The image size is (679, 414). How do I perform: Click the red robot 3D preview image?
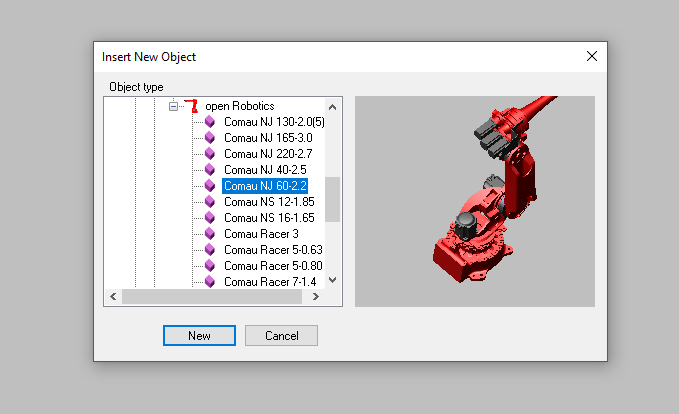(x=475, y=201)
